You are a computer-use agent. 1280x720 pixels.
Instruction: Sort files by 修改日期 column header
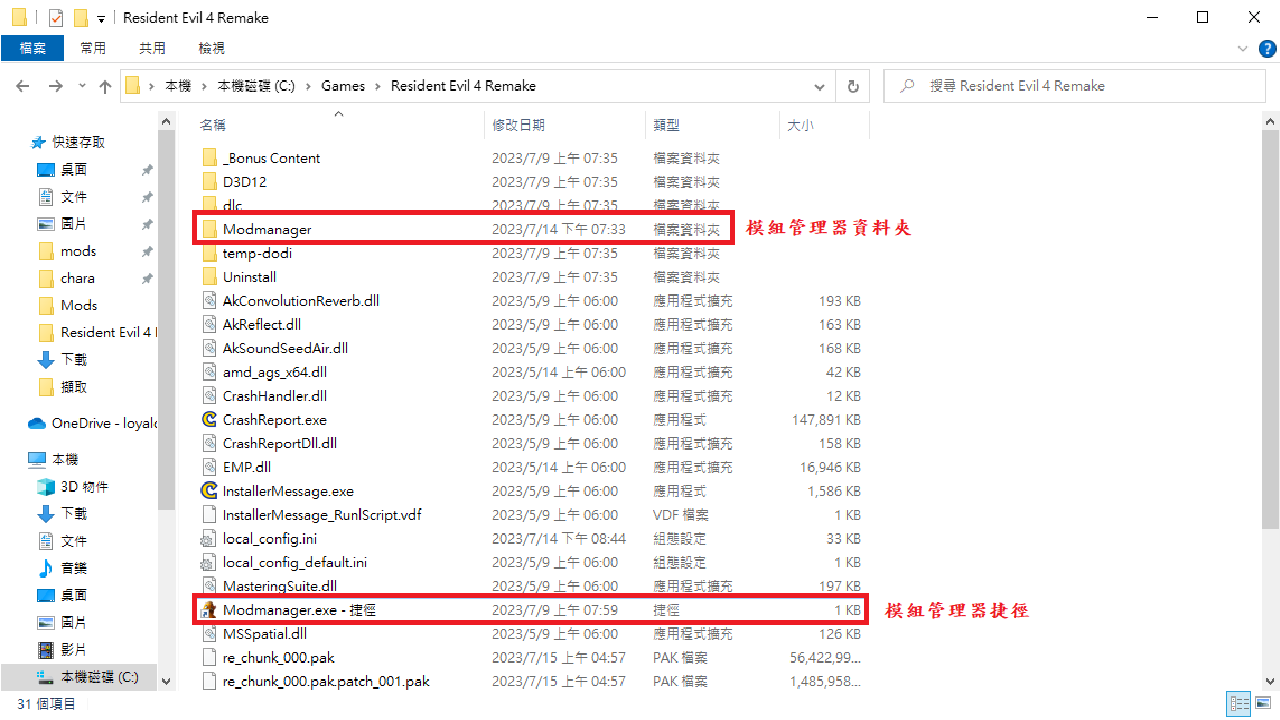tap(518, 125)
